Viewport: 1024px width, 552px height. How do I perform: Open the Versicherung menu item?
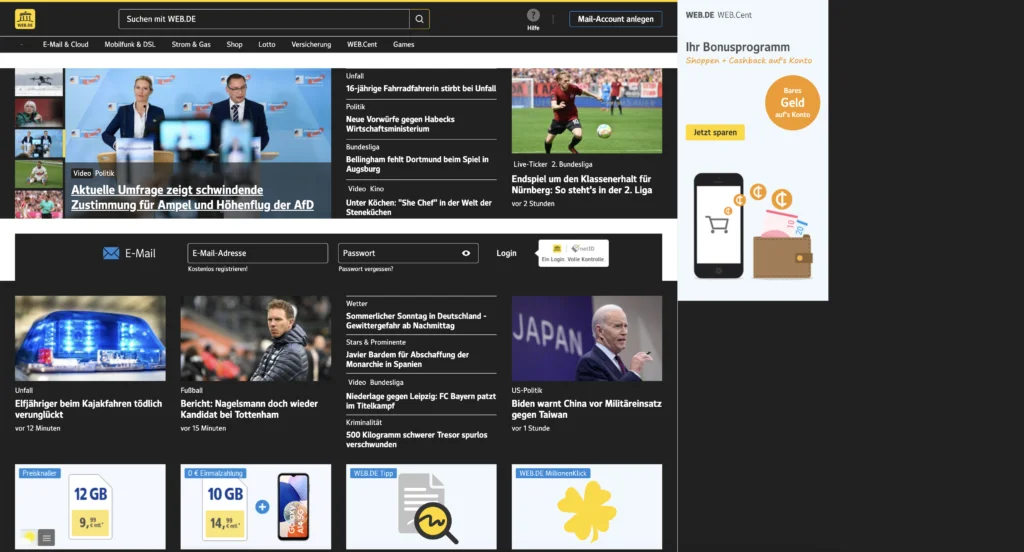311,44
